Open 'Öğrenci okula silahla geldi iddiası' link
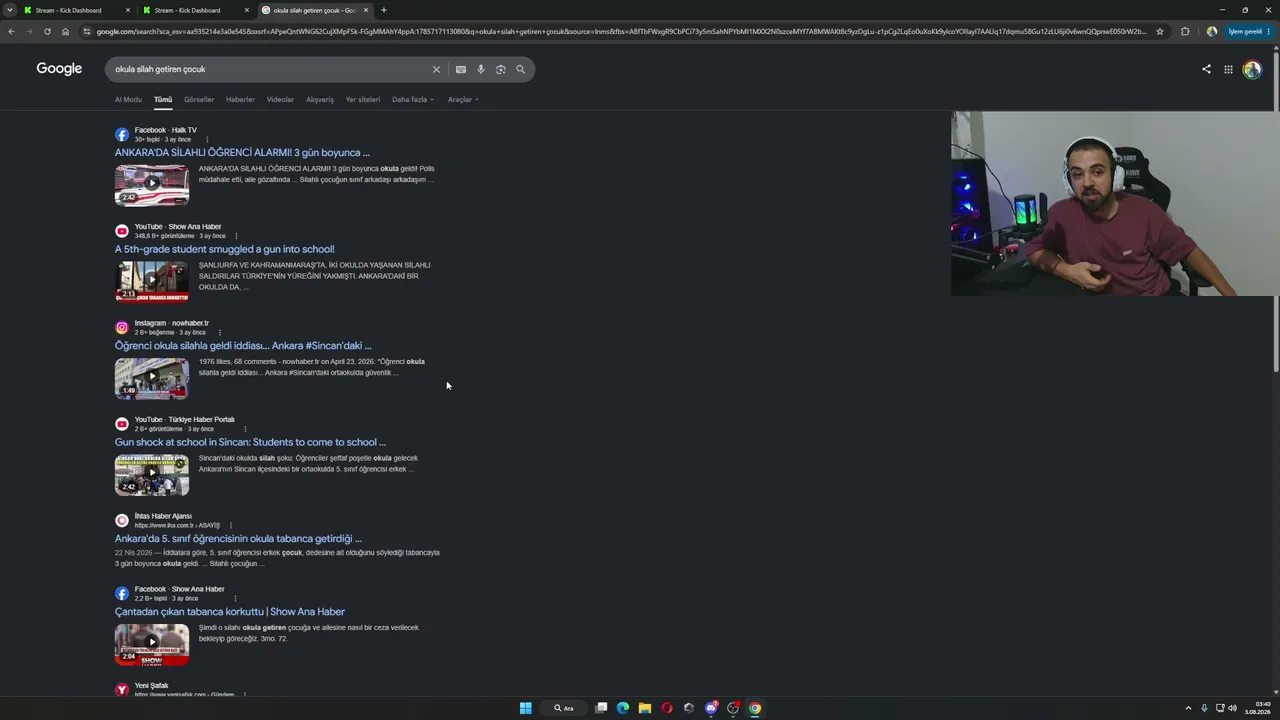Viewport: 1280px width, 720px height. click(x=243, y=346)
